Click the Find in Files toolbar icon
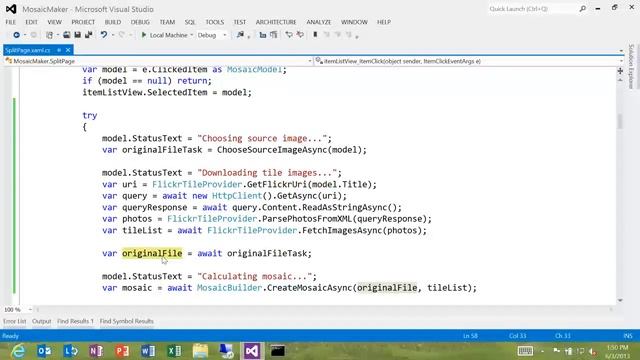640x360 pixels. click(x=240, y=35)
